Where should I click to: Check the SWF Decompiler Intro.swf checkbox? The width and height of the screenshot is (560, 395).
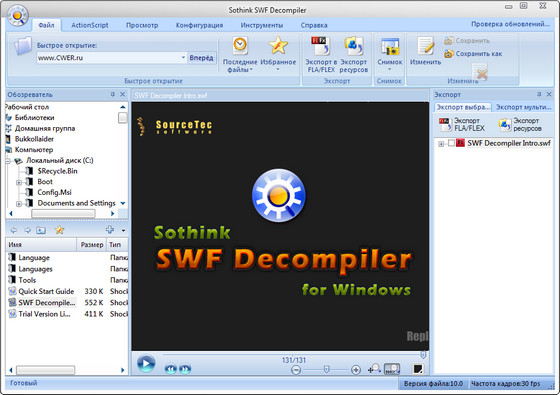451,143
